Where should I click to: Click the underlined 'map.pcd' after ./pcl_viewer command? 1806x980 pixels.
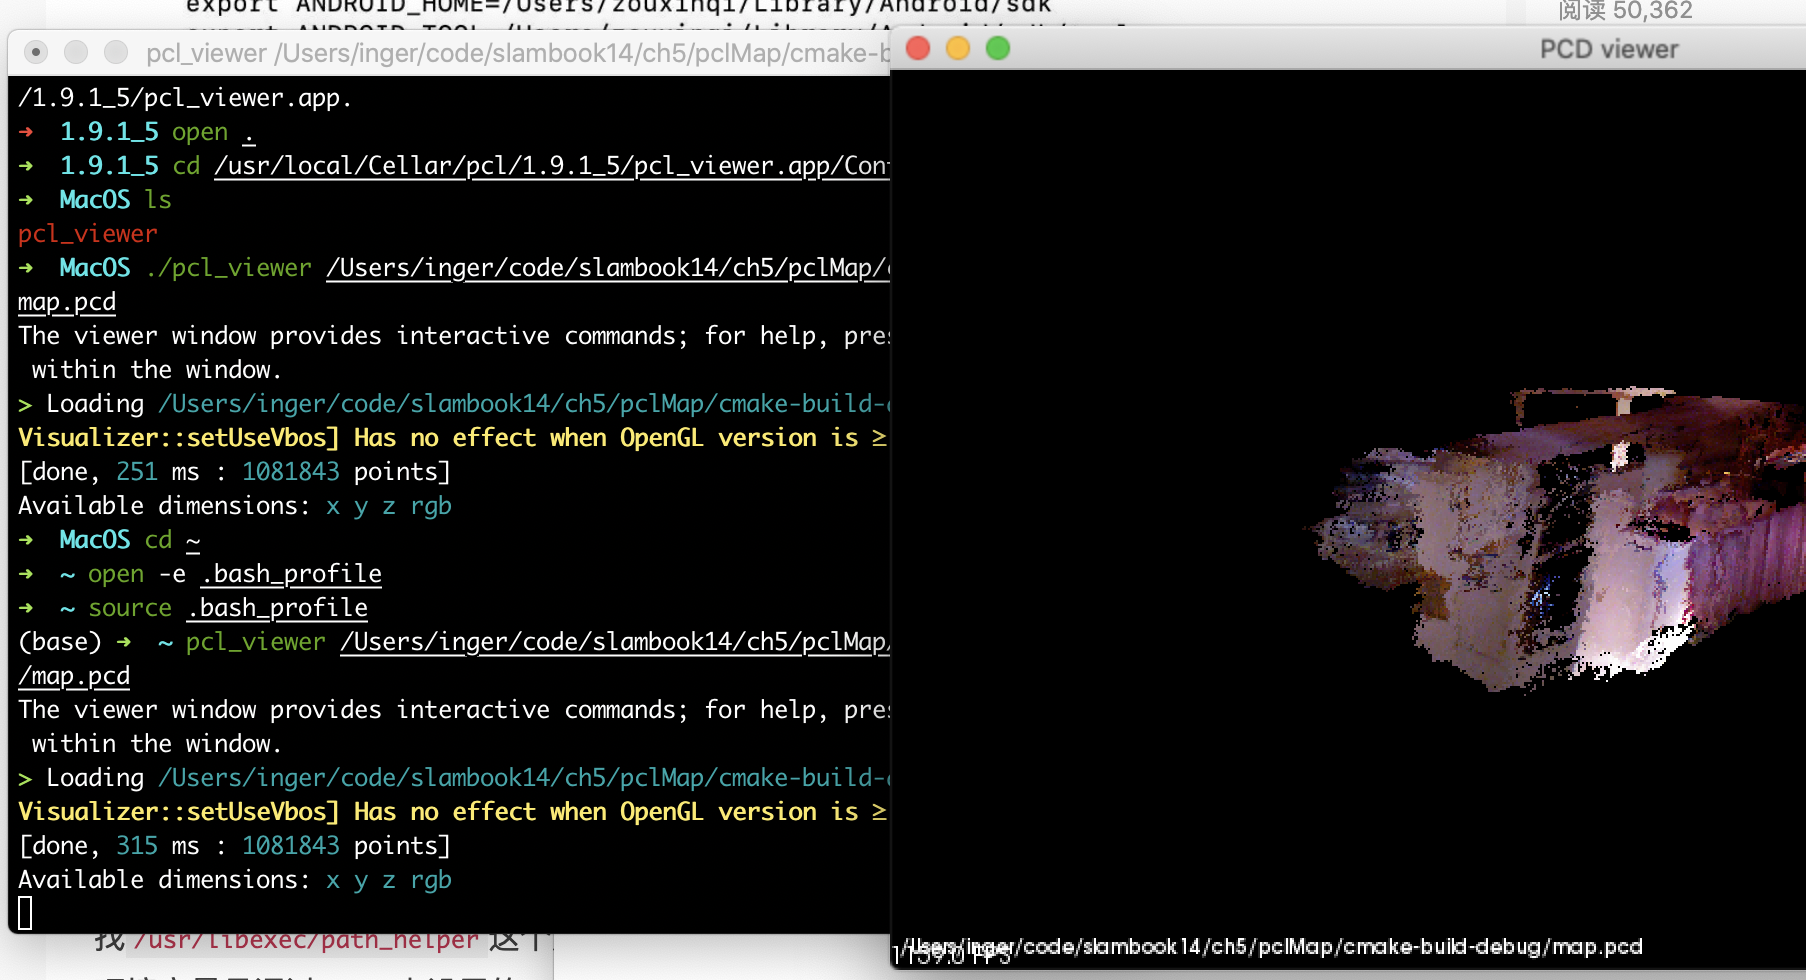(x=67, y=302)
